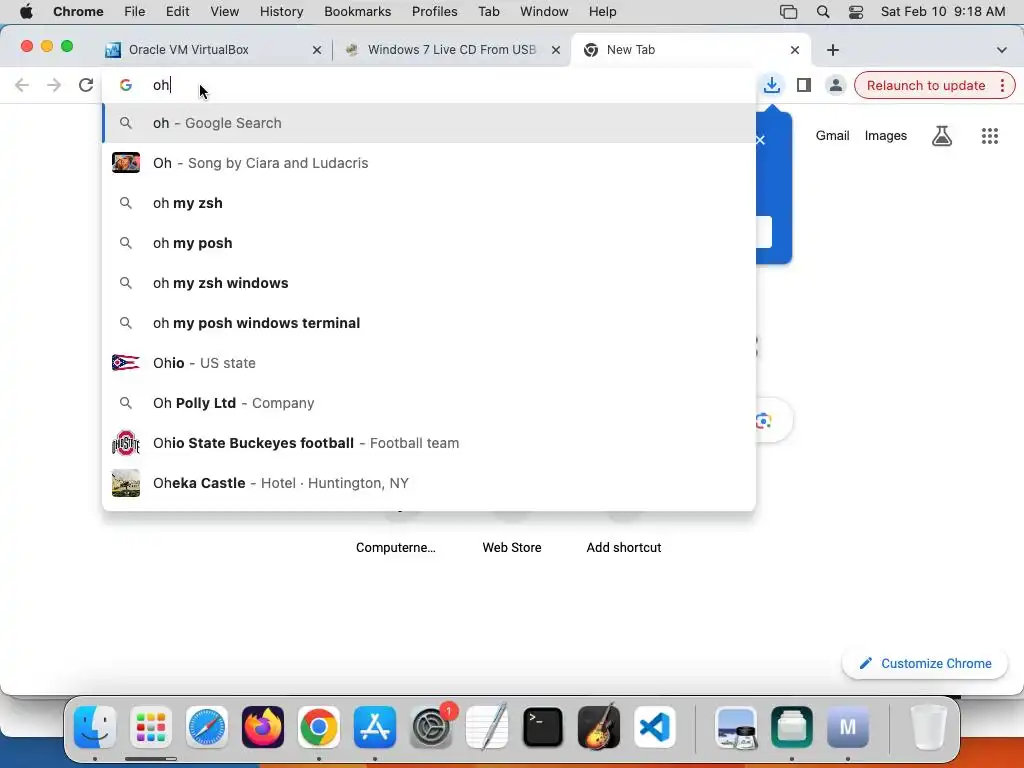
Task: Choose Oh song by Ciara suggestion
Action: pyautogui.click(x=429, y=163)
